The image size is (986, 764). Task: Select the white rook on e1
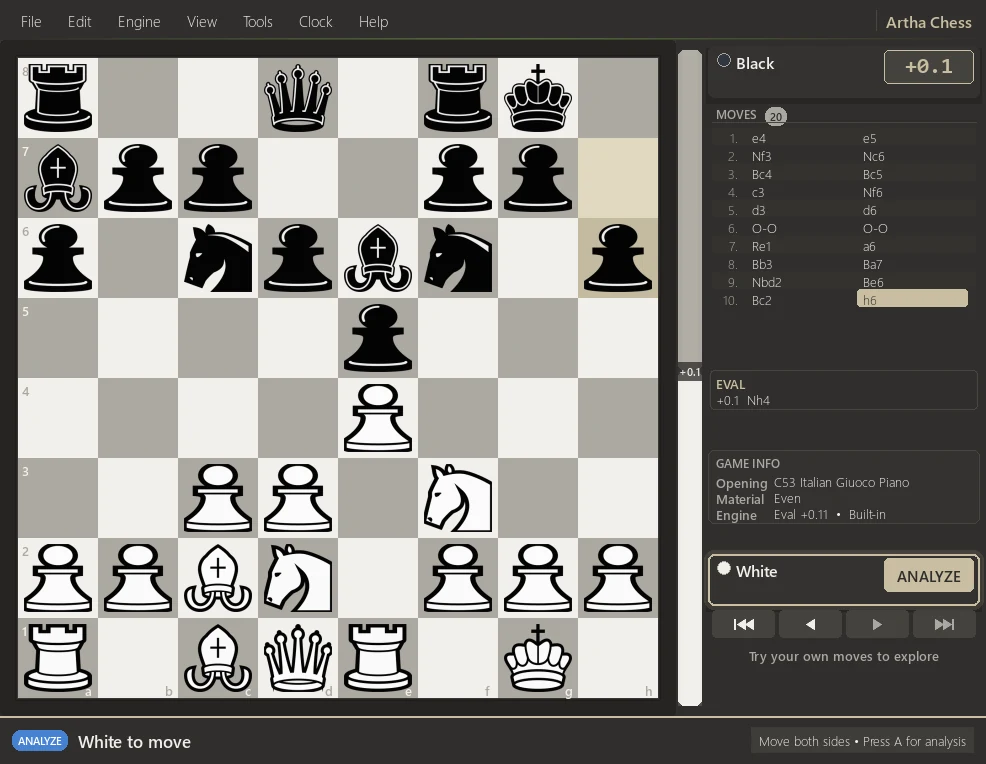tap(377, 657)
